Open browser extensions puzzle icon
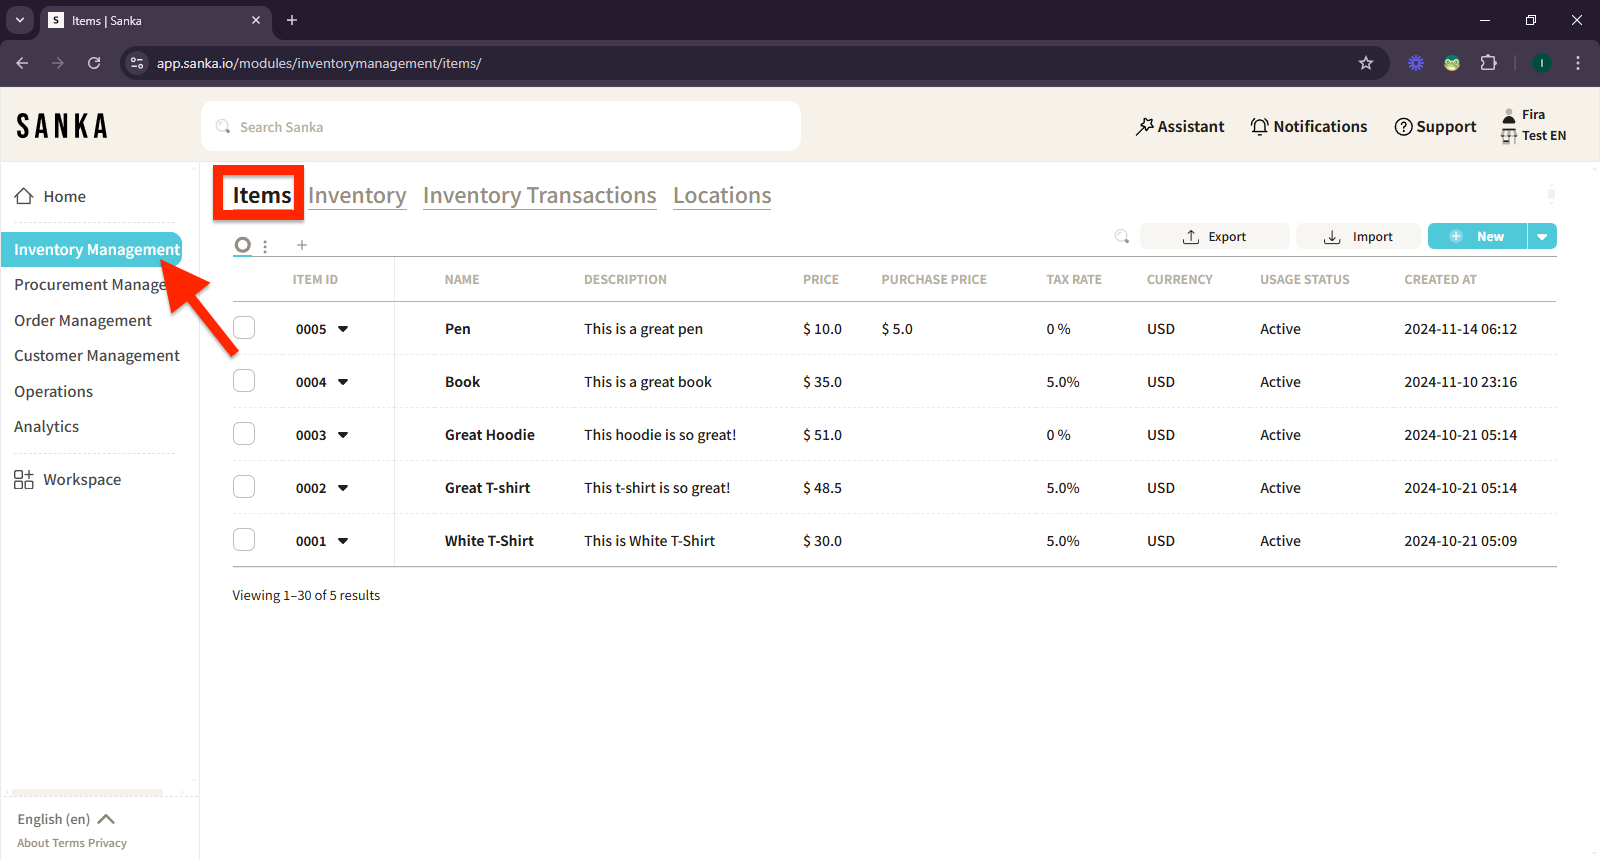 pos(1488,63)
